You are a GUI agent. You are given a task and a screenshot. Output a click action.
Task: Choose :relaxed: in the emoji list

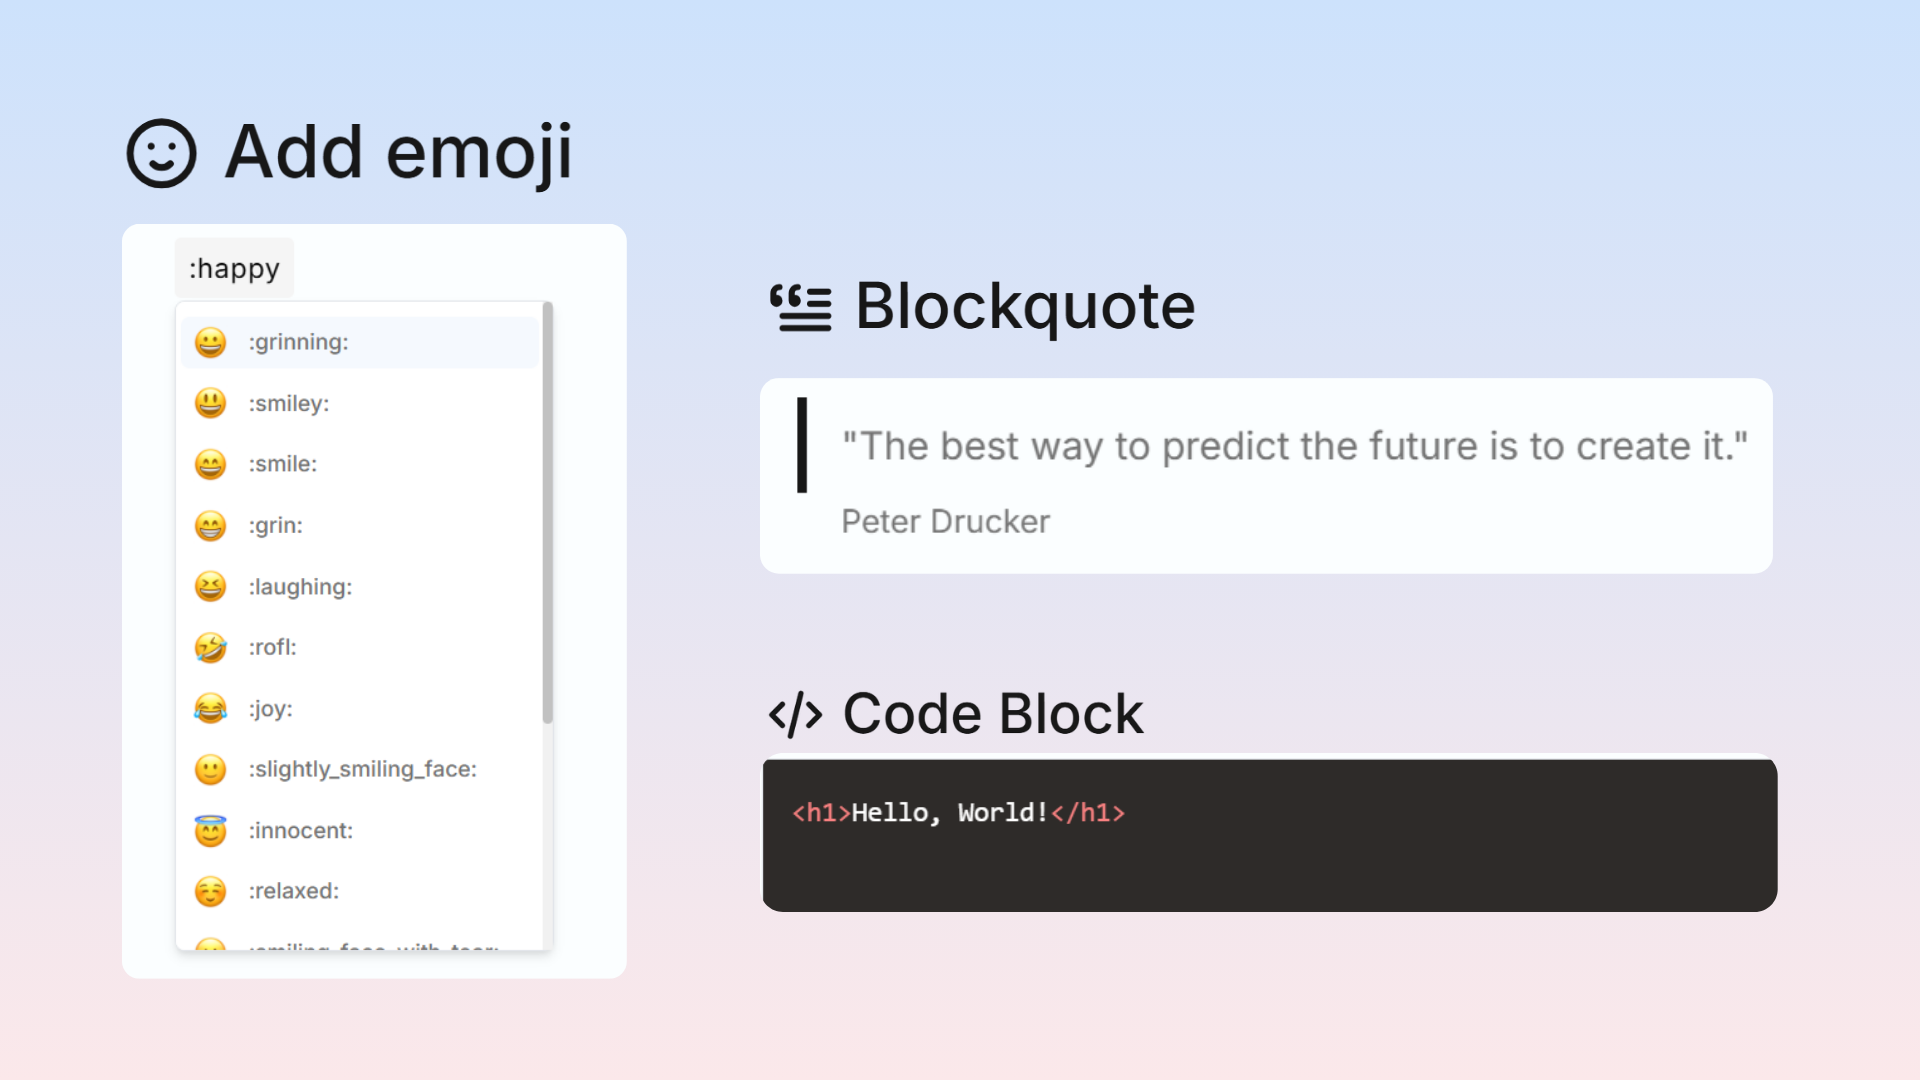point(360,891)
